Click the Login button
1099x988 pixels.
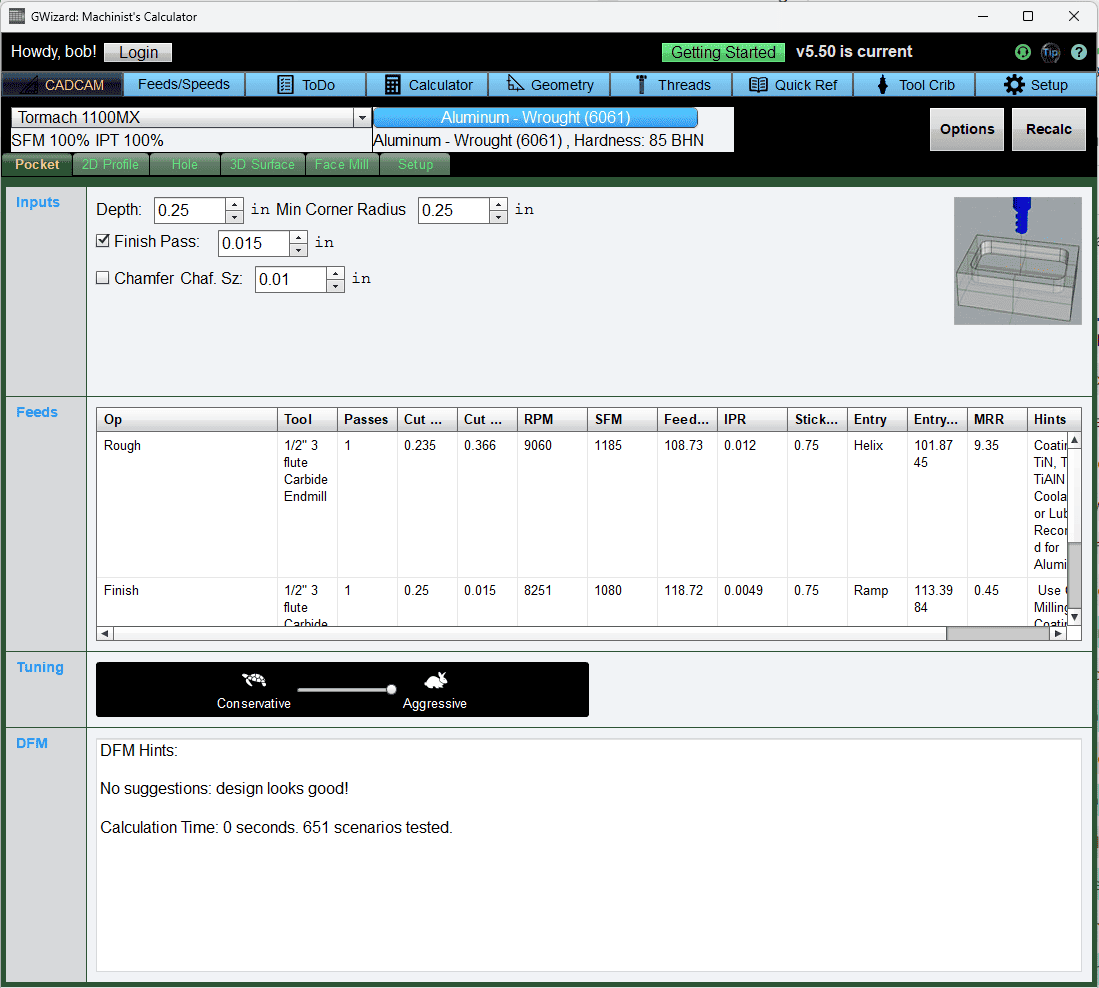[137, 52]
